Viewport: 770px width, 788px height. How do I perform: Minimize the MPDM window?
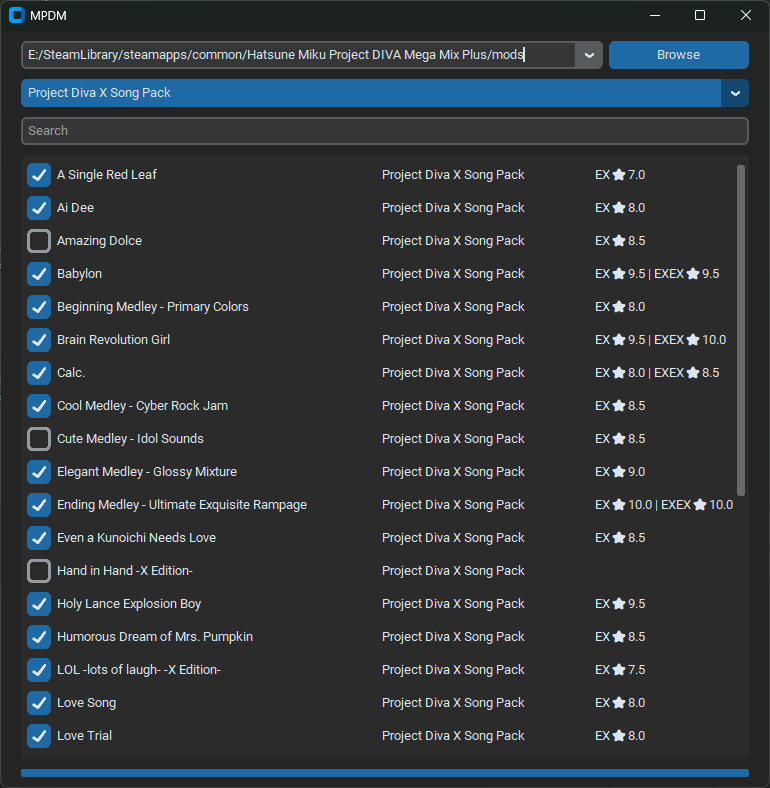point(655,16)
